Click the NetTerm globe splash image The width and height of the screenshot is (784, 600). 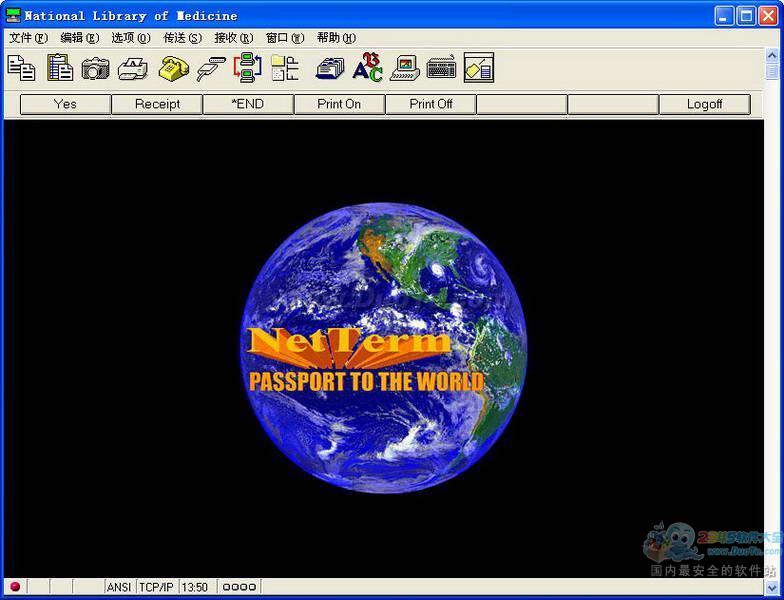point(383,348)
